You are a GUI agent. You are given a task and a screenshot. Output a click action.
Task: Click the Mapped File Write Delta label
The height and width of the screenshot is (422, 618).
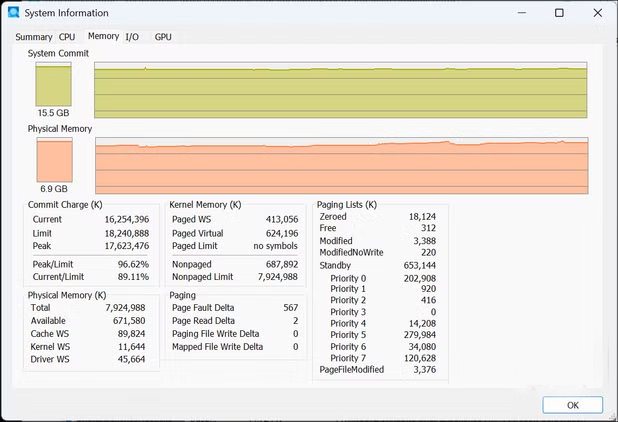[218, 347]
